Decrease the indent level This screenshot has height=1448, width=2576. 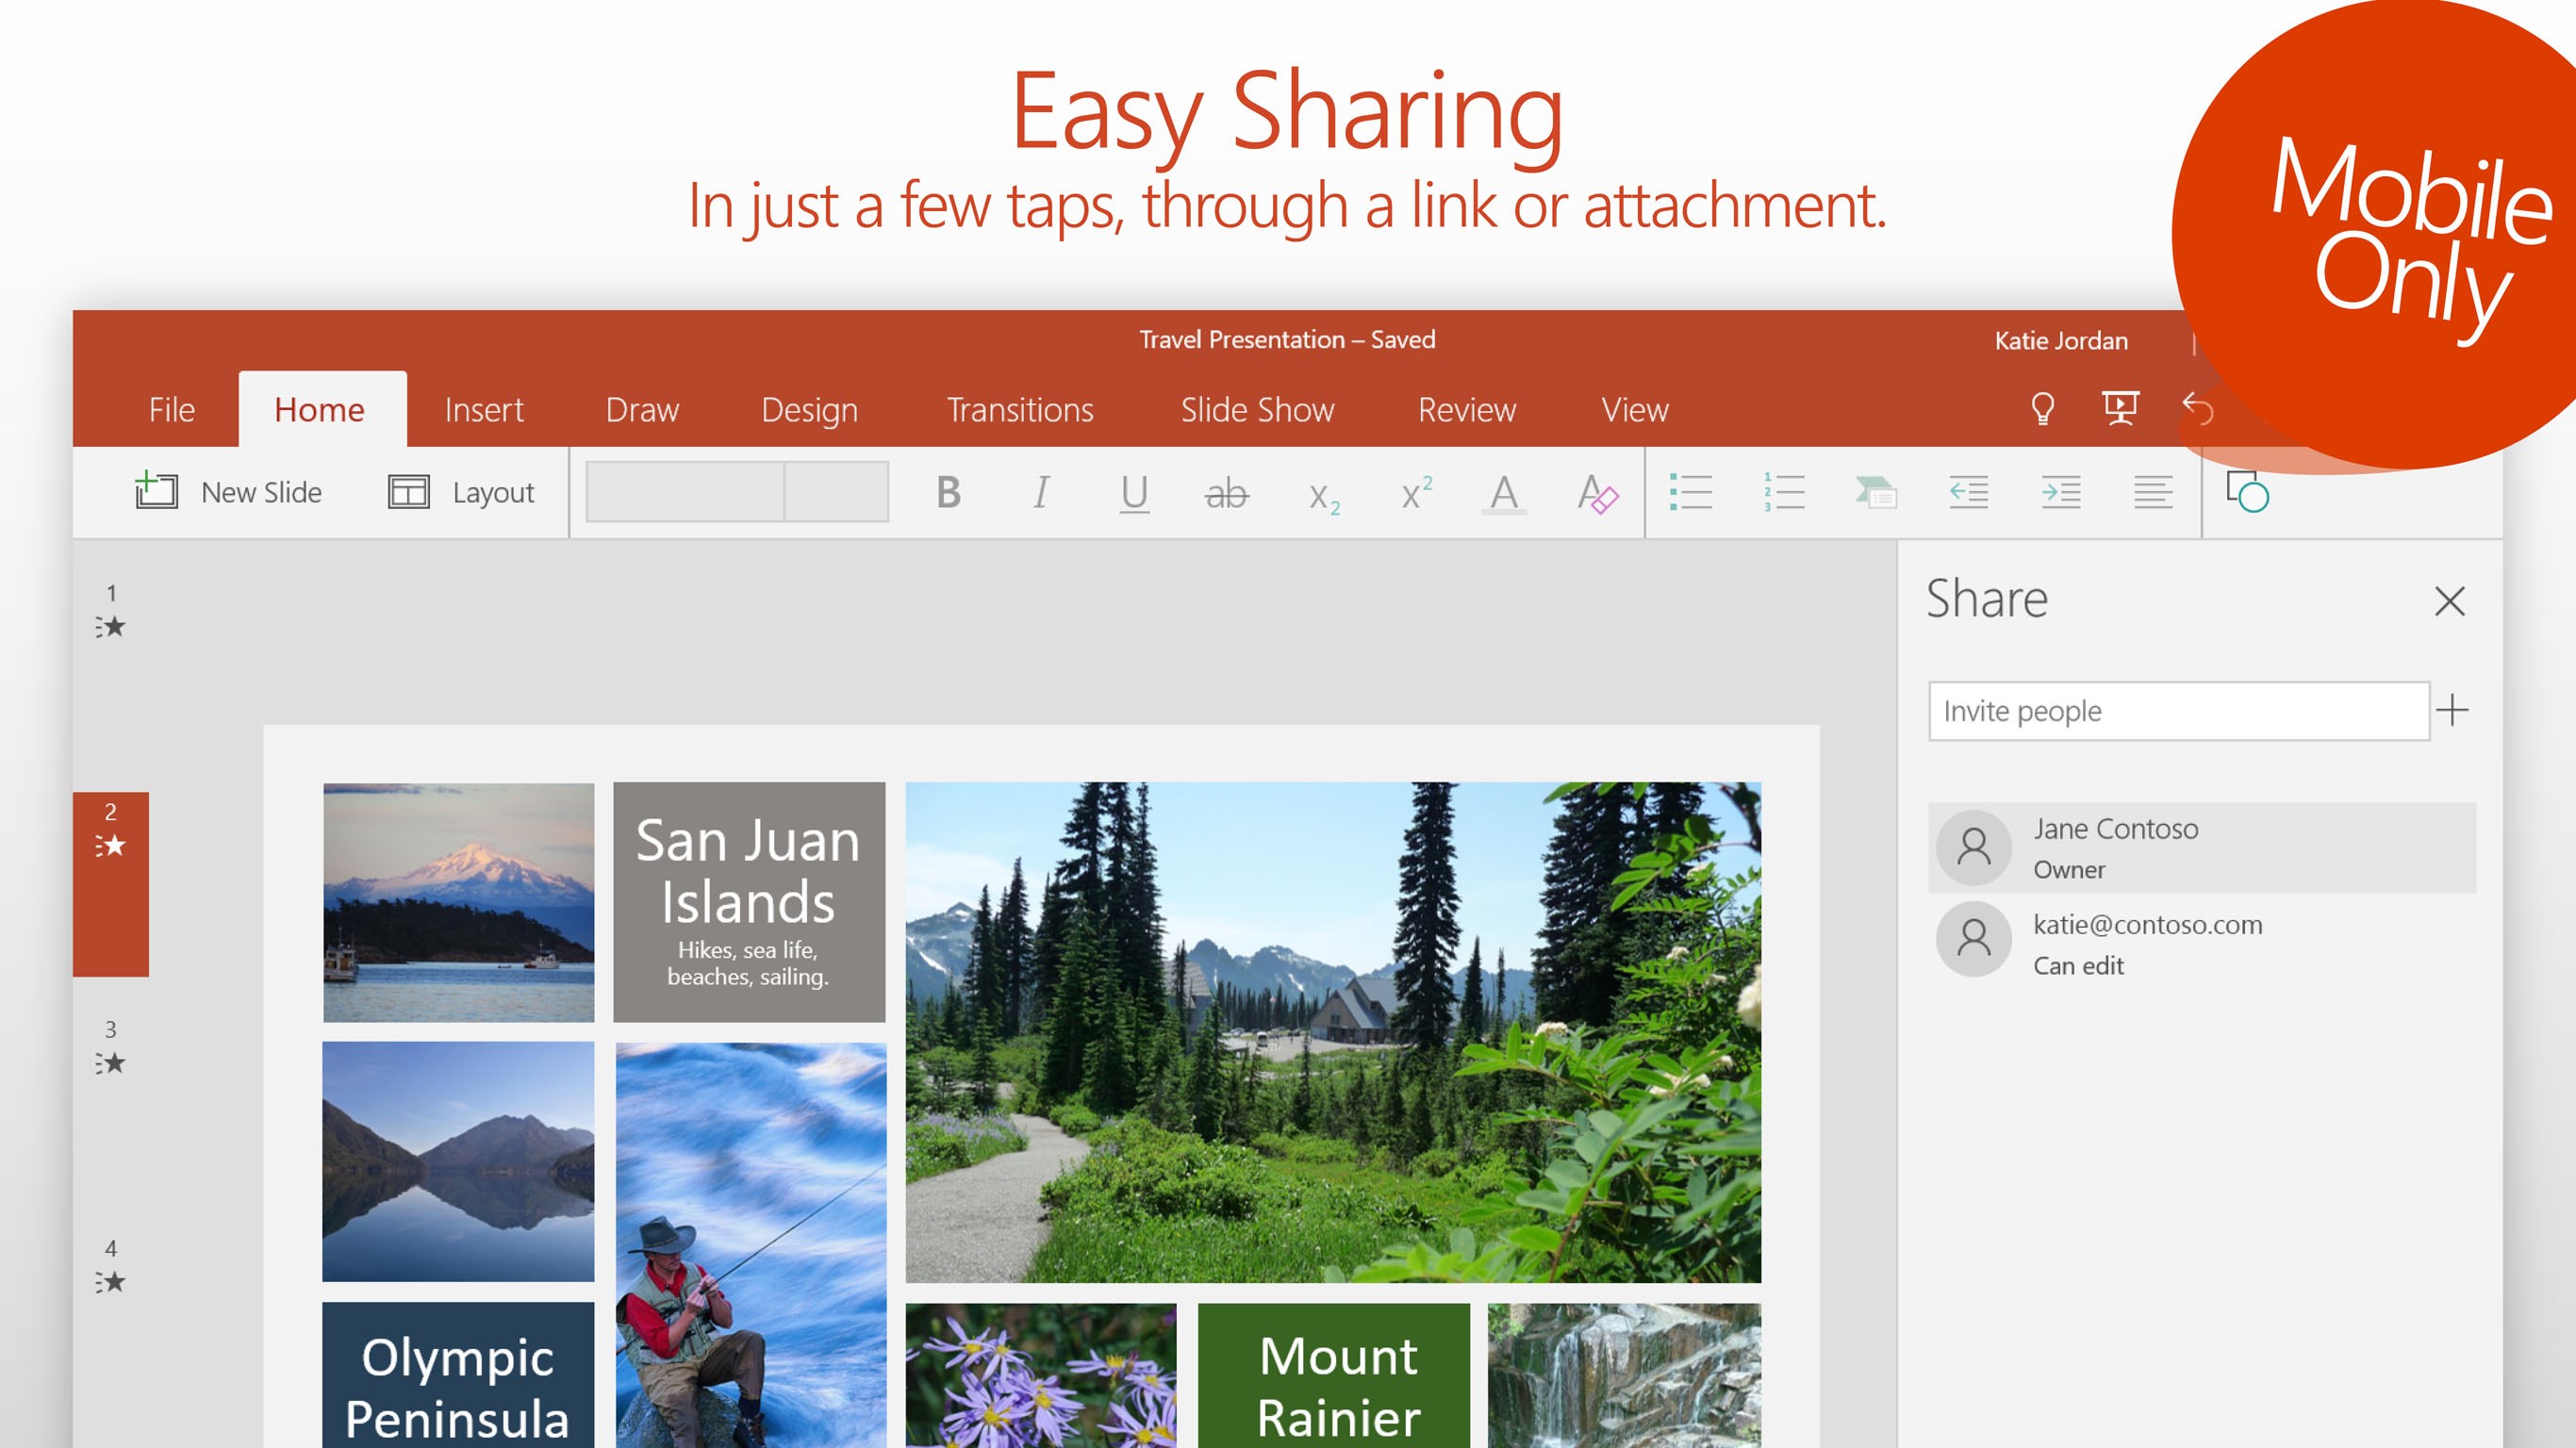[x=1967, y=492]
